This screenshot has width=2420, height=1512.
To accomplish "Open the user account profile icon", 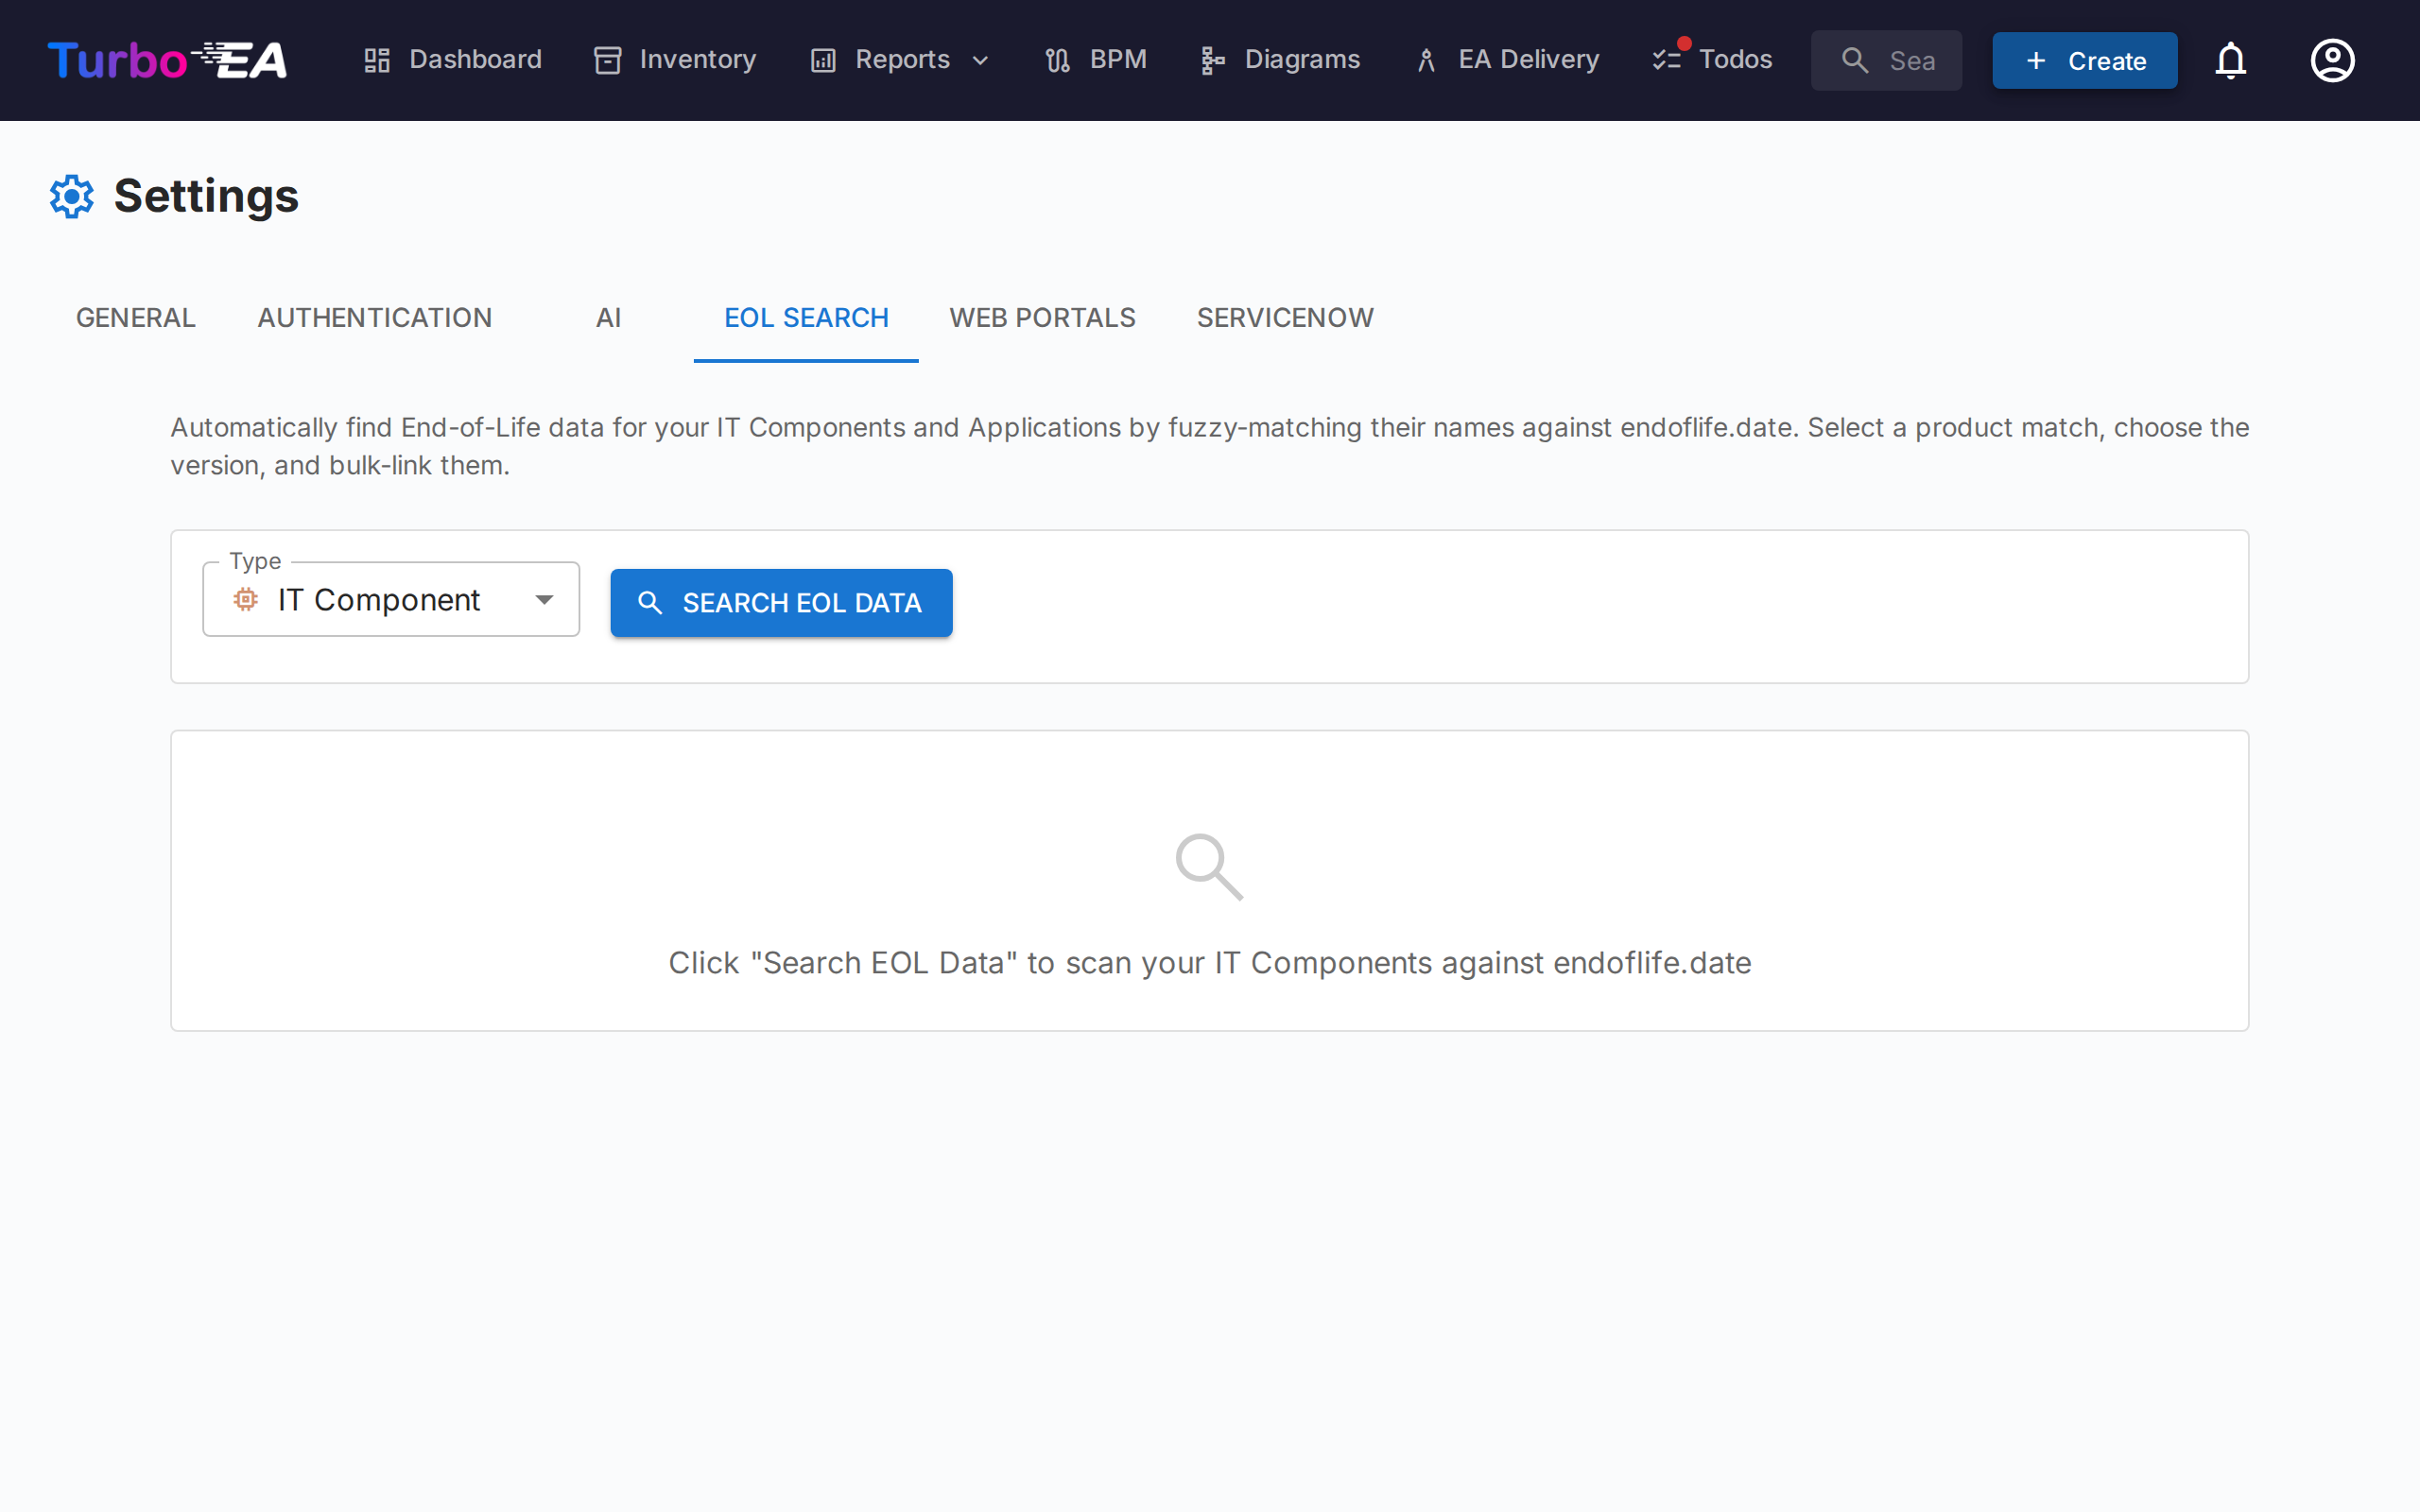I will [x=2332, y=60].
